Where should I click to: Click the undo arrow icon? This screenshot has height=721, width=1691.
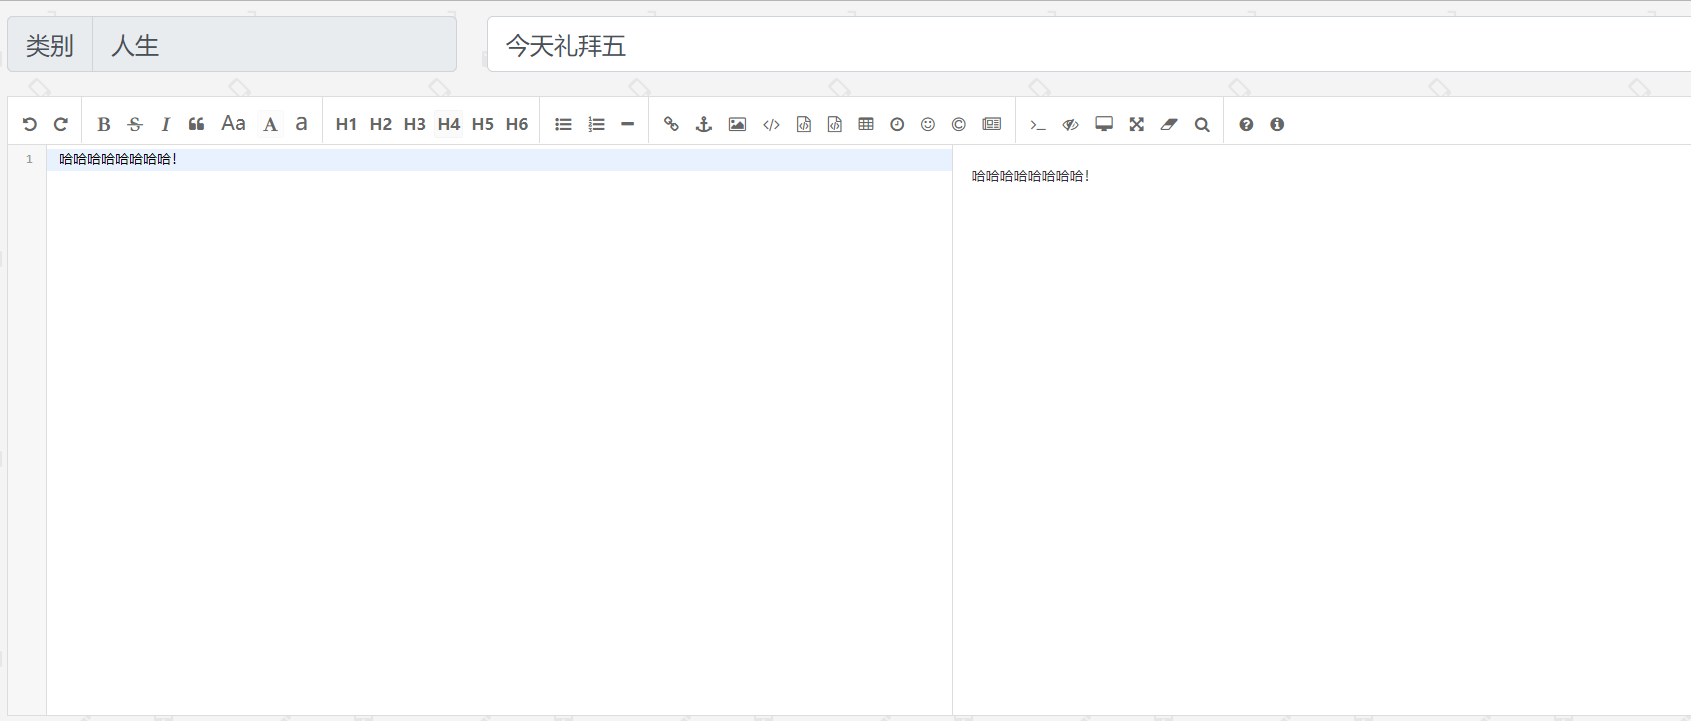(x=30, y=124)
